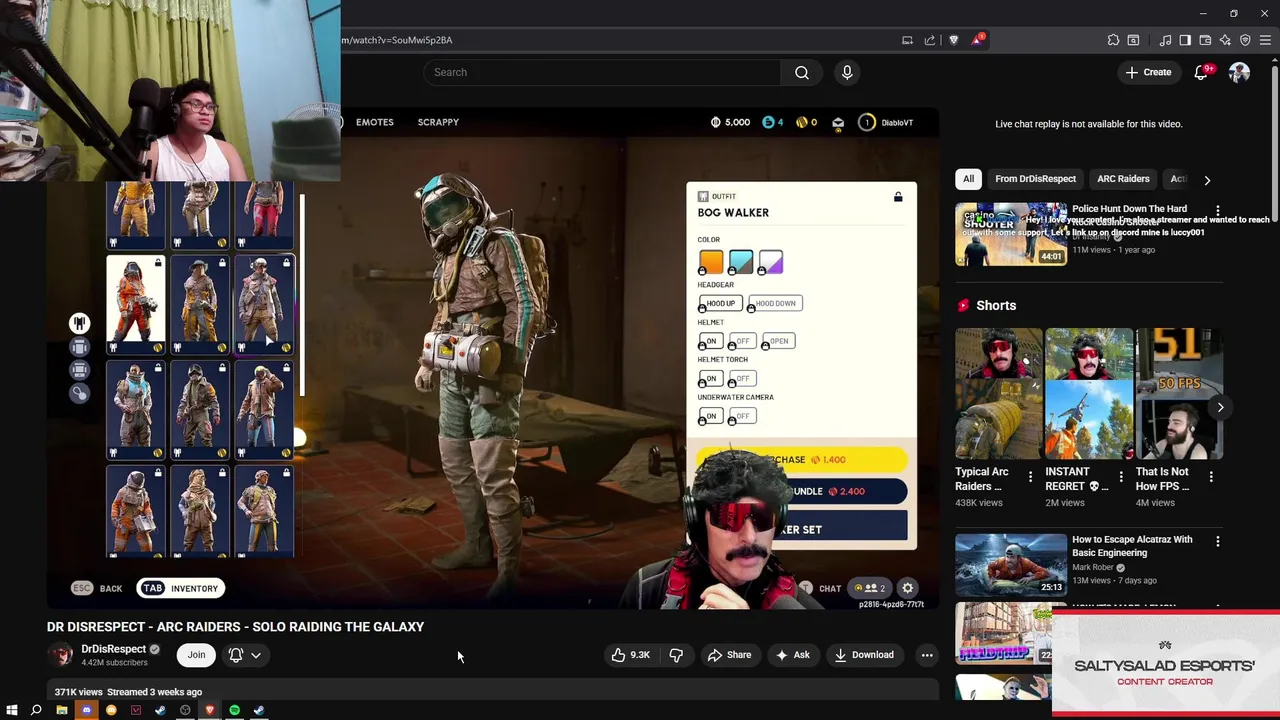Image resolution: width=1280 pixels, height=720 pixels.
Task: Choose the orange outfit color swatch
Action: coord(711,262)
